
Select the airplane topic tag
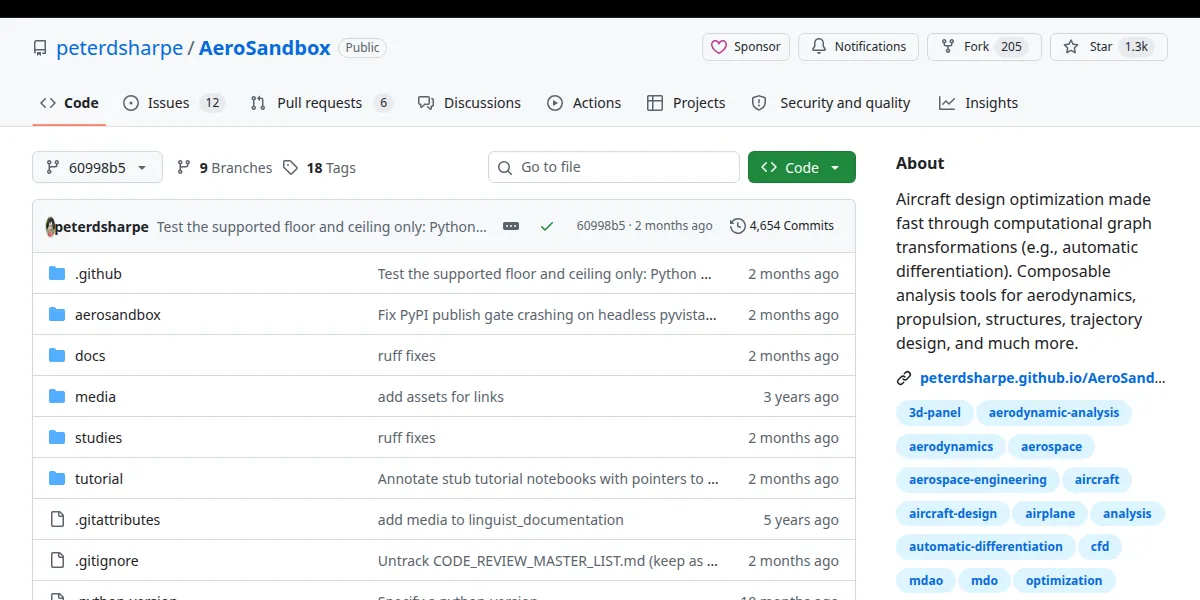(1050, 514)
